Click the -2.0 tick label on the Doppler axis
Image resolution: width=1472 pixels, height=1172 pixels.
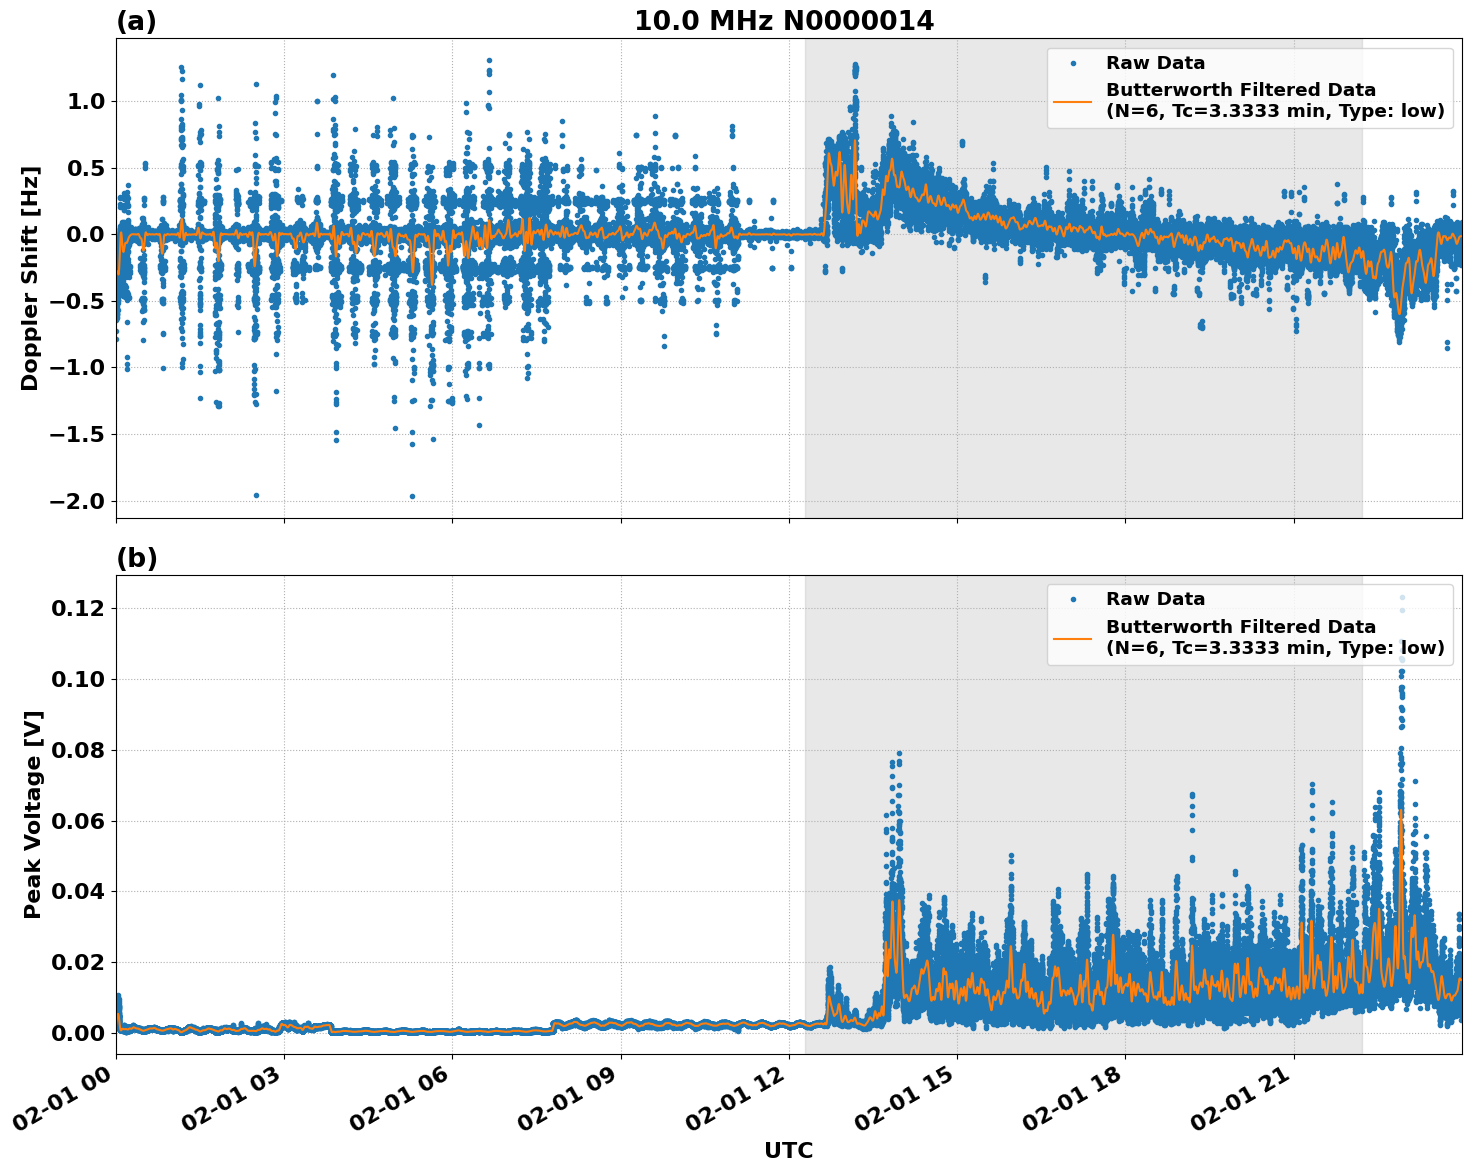[x=74, y=499]
